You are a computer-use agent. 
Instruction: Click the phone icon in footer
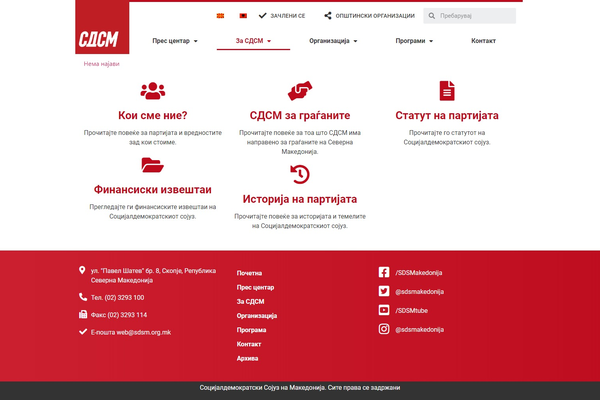click(83, 297)
